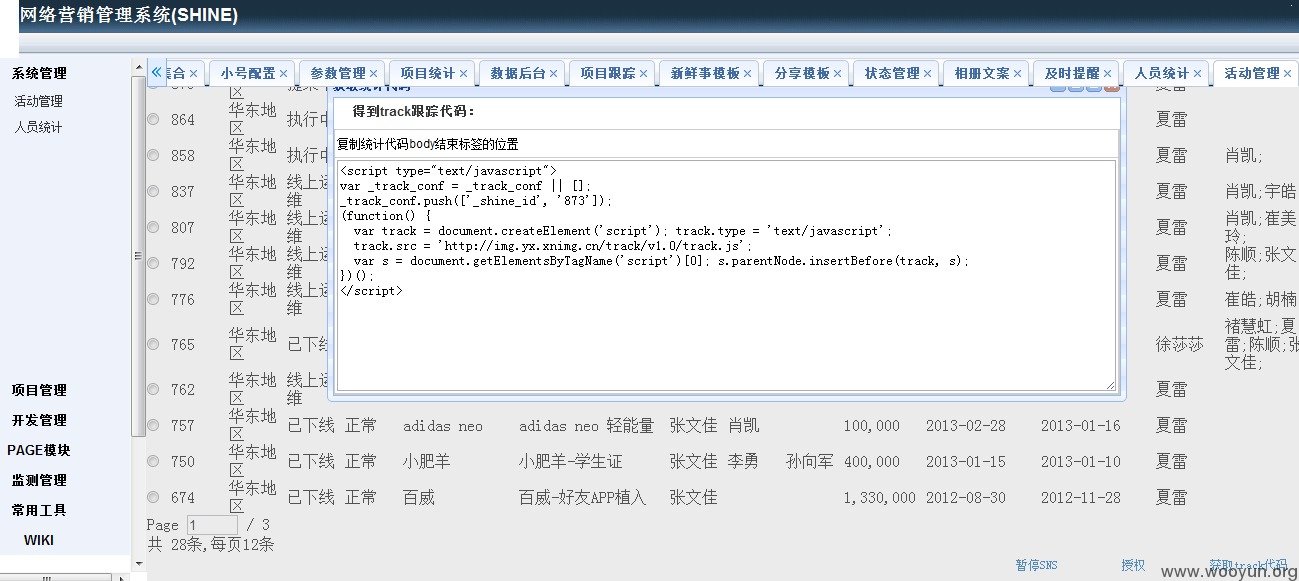Screen dimensions: 1299x581
Task: Click the 2013-02-28 date cell
Action: coord(966,426)
